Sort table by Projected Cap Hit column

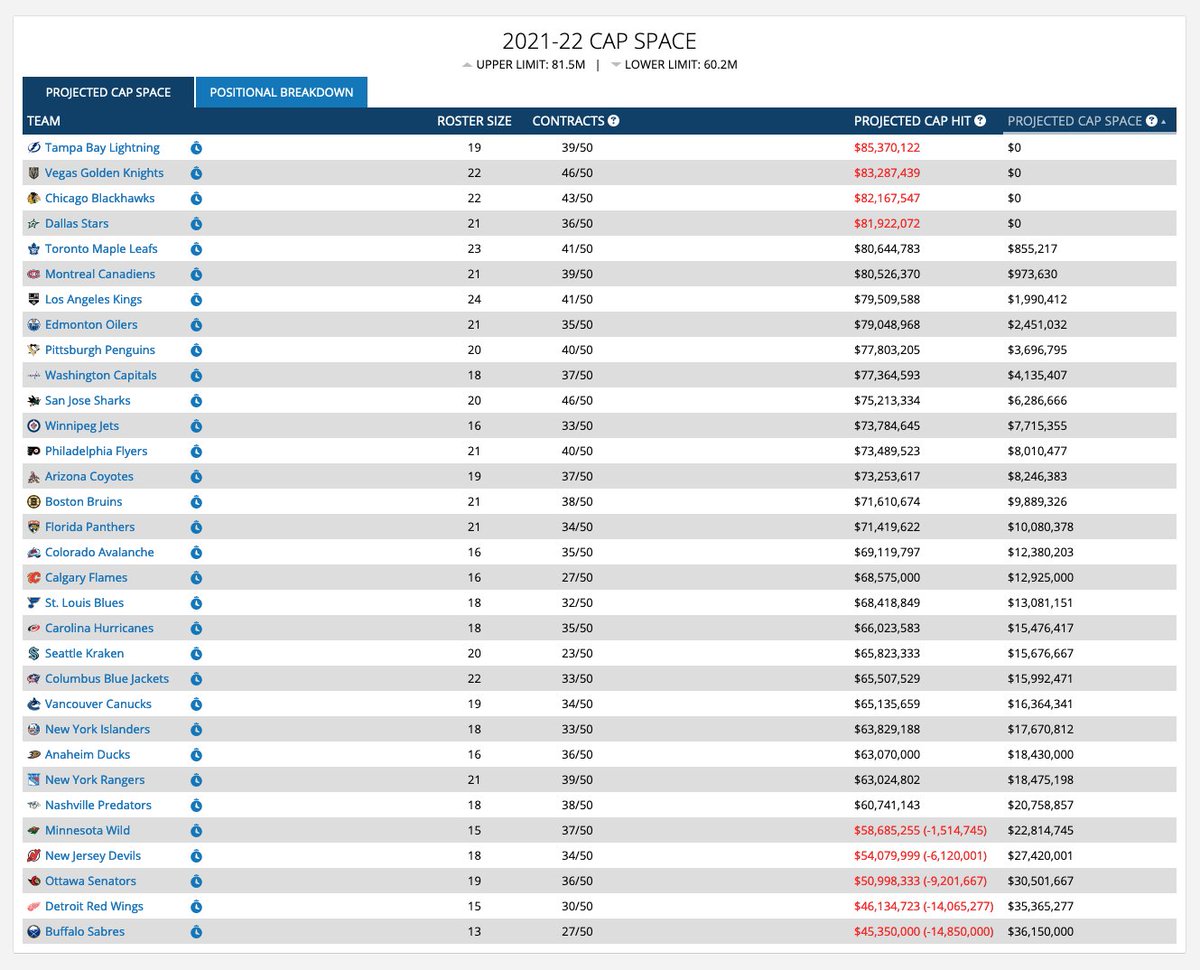912,121
